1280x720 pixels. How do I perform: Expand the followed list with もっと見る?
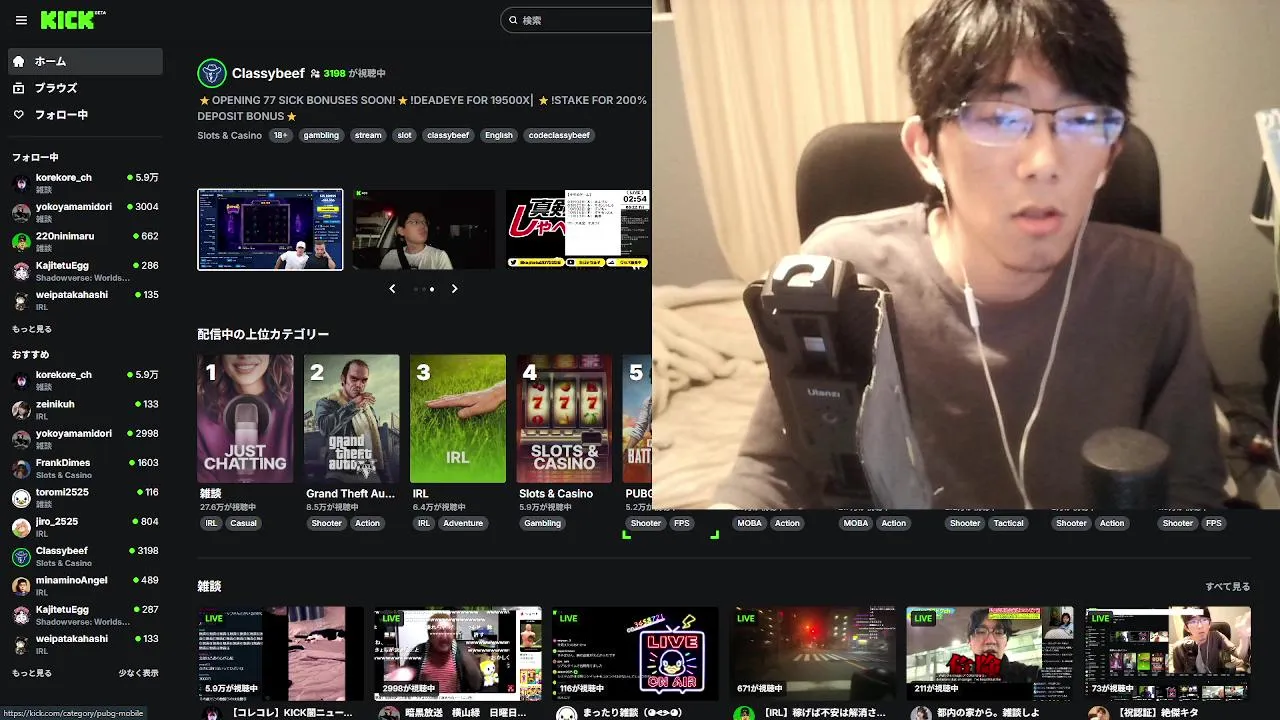[x=32, y=329]
